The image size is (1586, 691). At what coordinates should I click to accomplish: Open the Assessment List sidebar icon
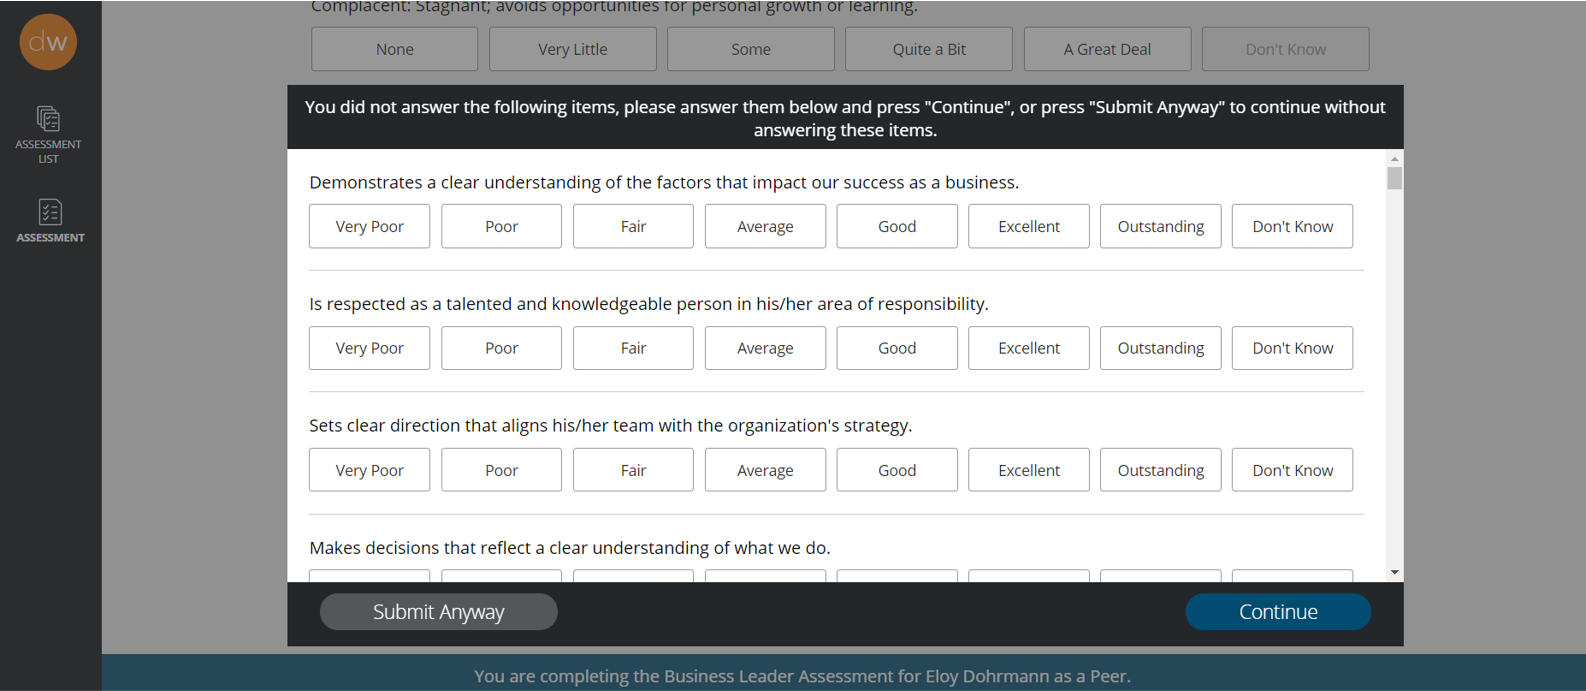coord(48,135)
